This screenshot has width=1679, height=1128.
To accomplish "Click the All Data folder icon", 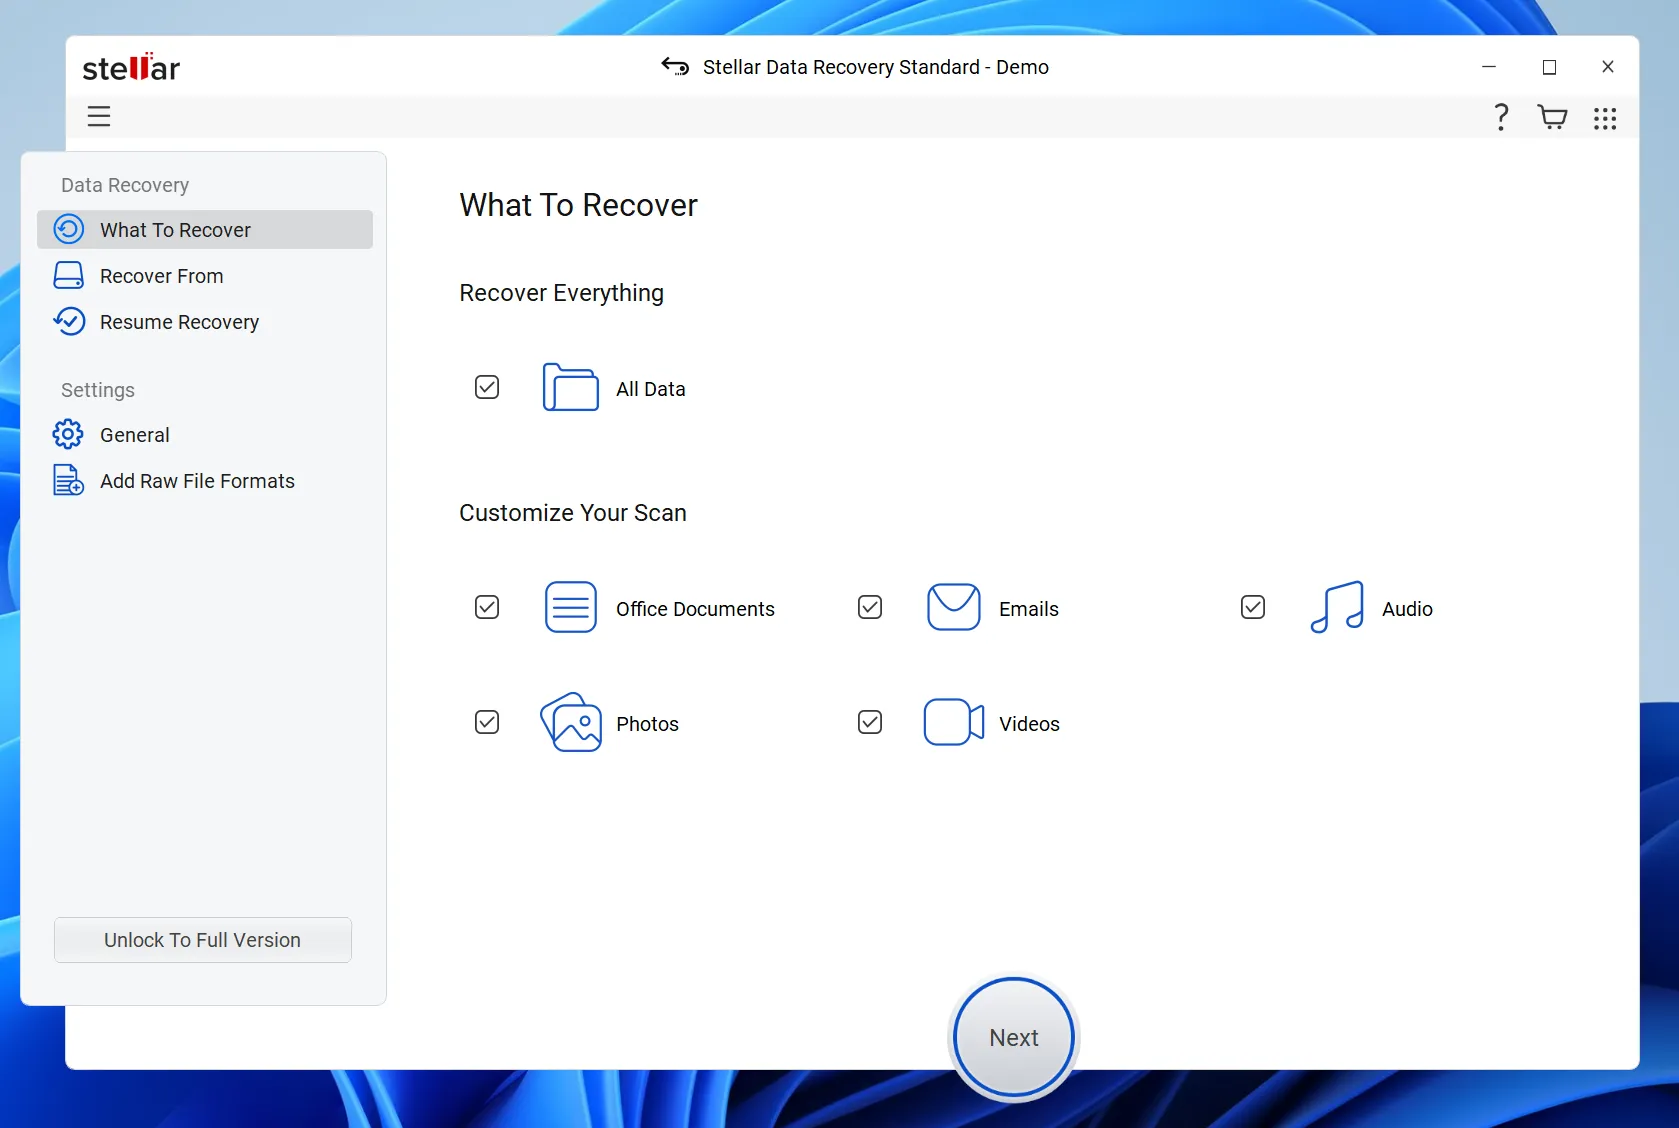I will pyautogui.click(x=571, y=387).
